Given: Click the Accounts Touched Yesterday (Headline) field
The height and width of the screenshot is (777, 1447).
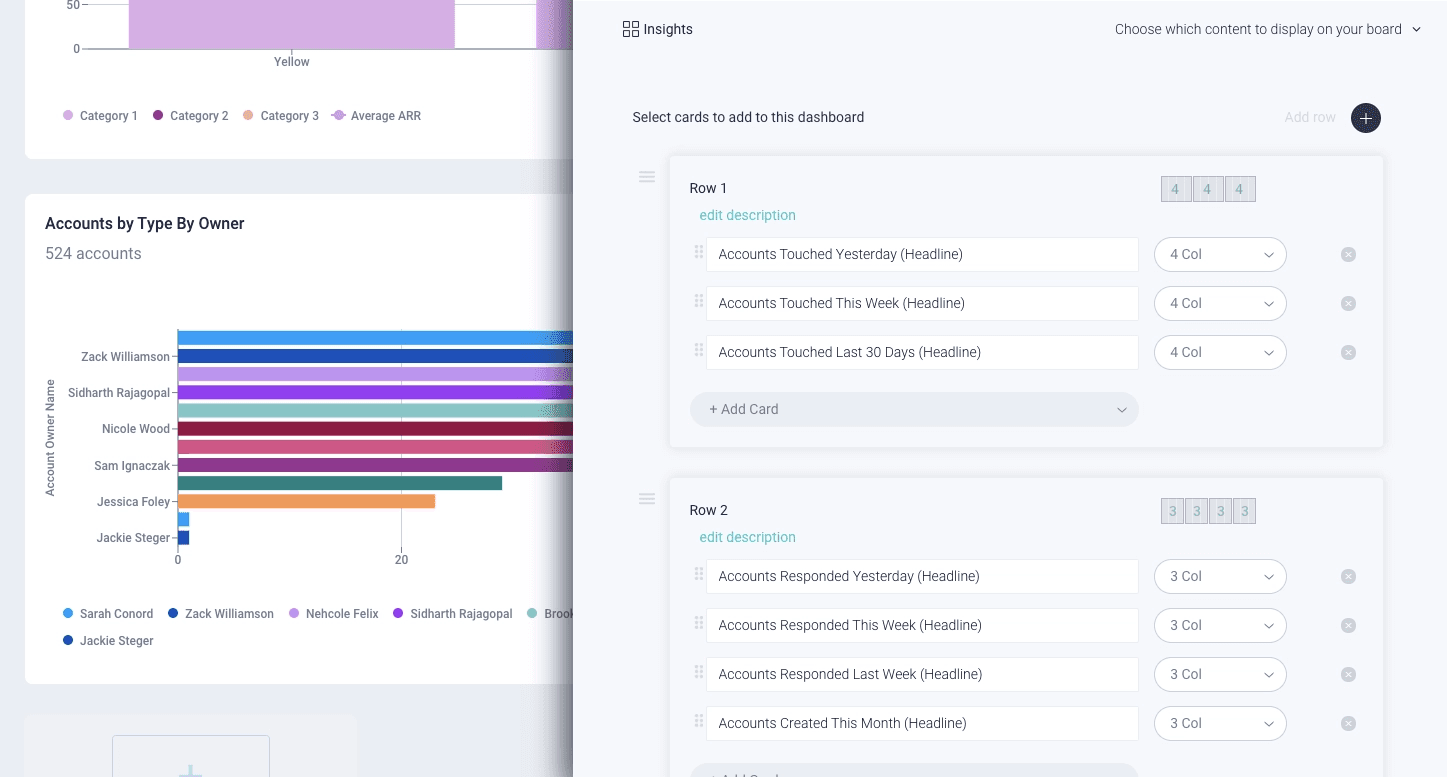Looking at the screenshot, I should pyautogui.click(x=922, y=254).
